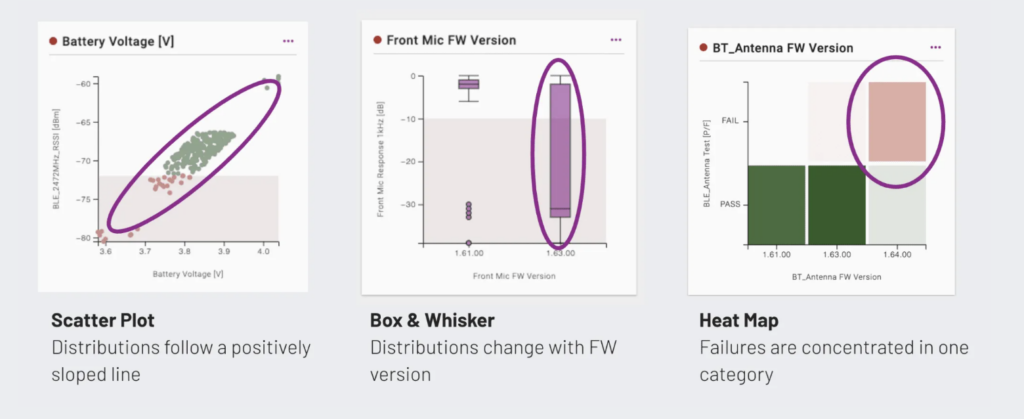Click the BT_Antenna FW Version card title
1024x419 pixels.
click(782, 48)
